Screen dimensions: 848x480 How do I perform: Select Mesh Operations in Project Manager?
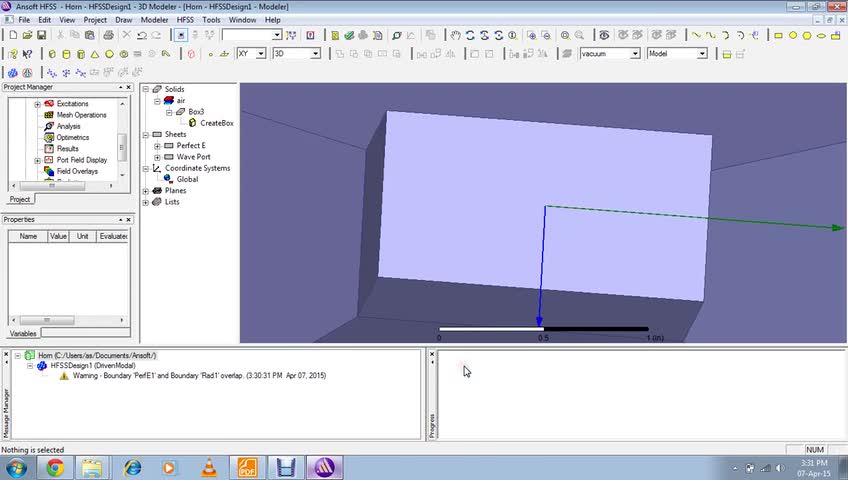(82, 115)
